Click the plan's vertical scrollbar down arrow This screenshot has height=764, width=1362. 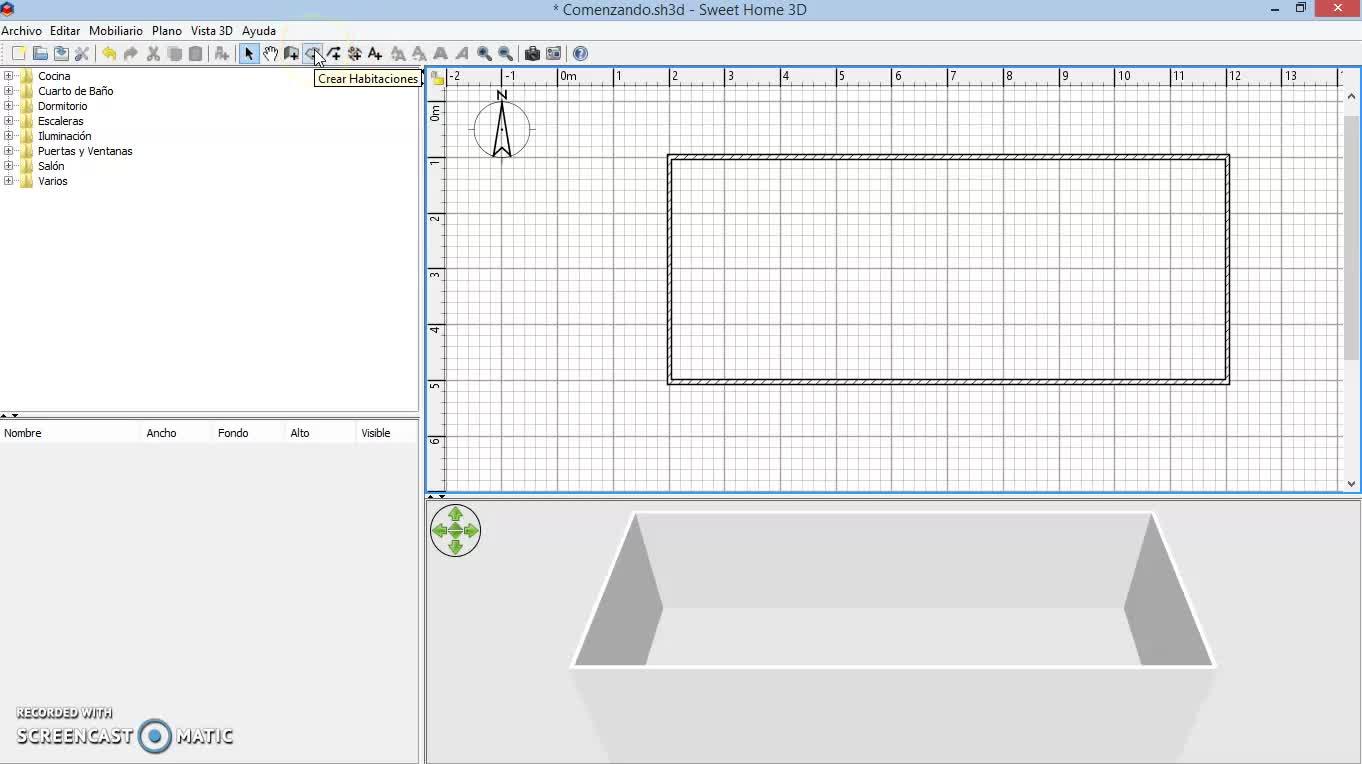pos(1351,484)
